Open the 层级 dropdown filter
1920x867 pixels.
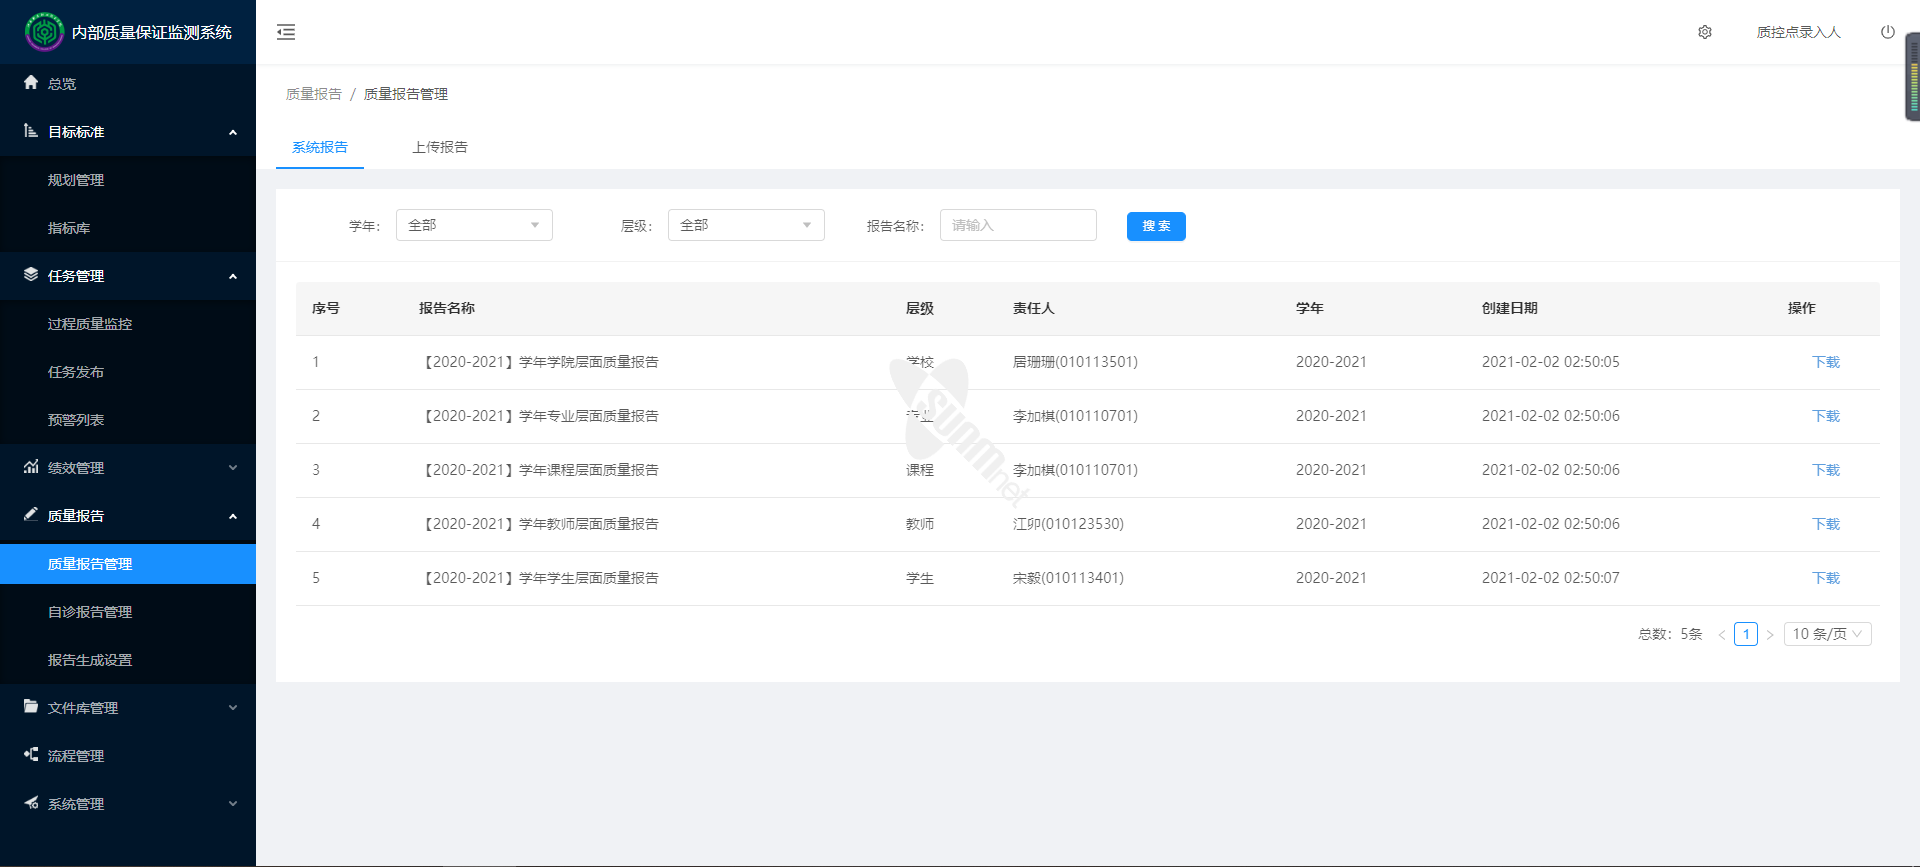coord(746,225)
